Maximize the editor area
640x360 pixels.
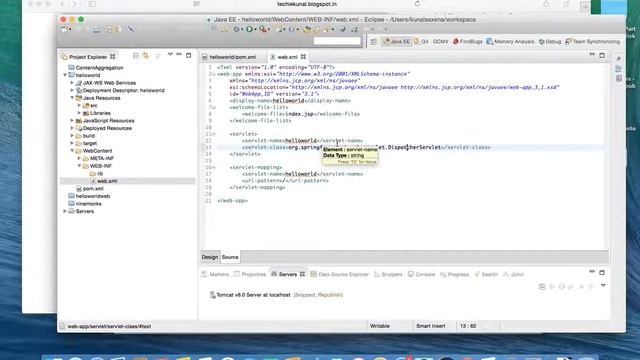[602, 55]
